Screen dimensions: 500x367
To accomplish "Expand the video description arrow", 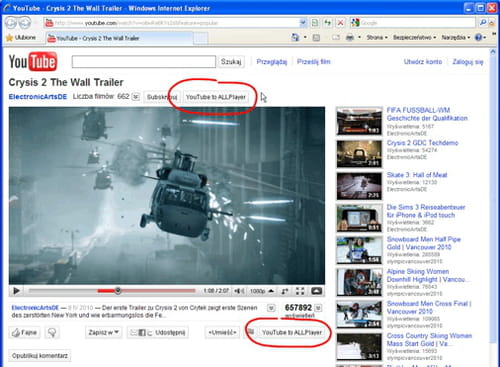I will pos(271,308).
